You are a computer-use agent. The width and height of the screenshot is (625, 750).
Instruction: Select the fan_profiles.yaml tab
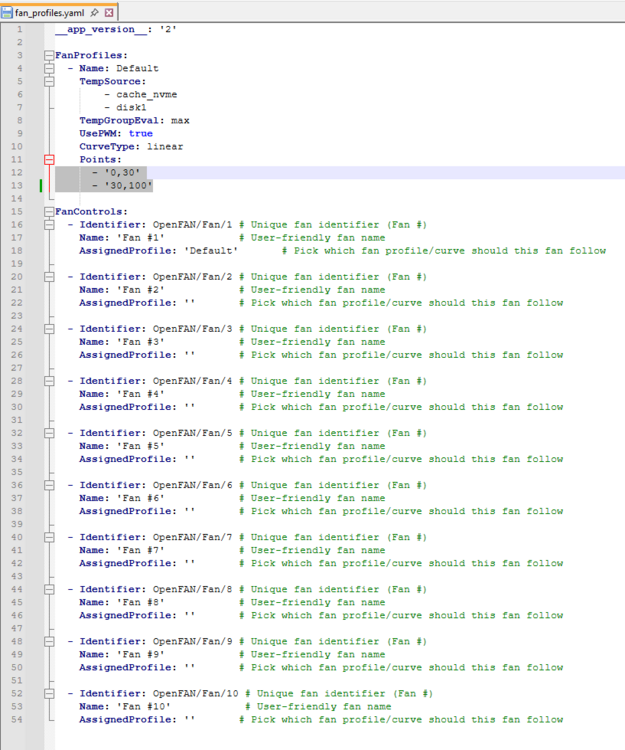[x=59, y=12]
